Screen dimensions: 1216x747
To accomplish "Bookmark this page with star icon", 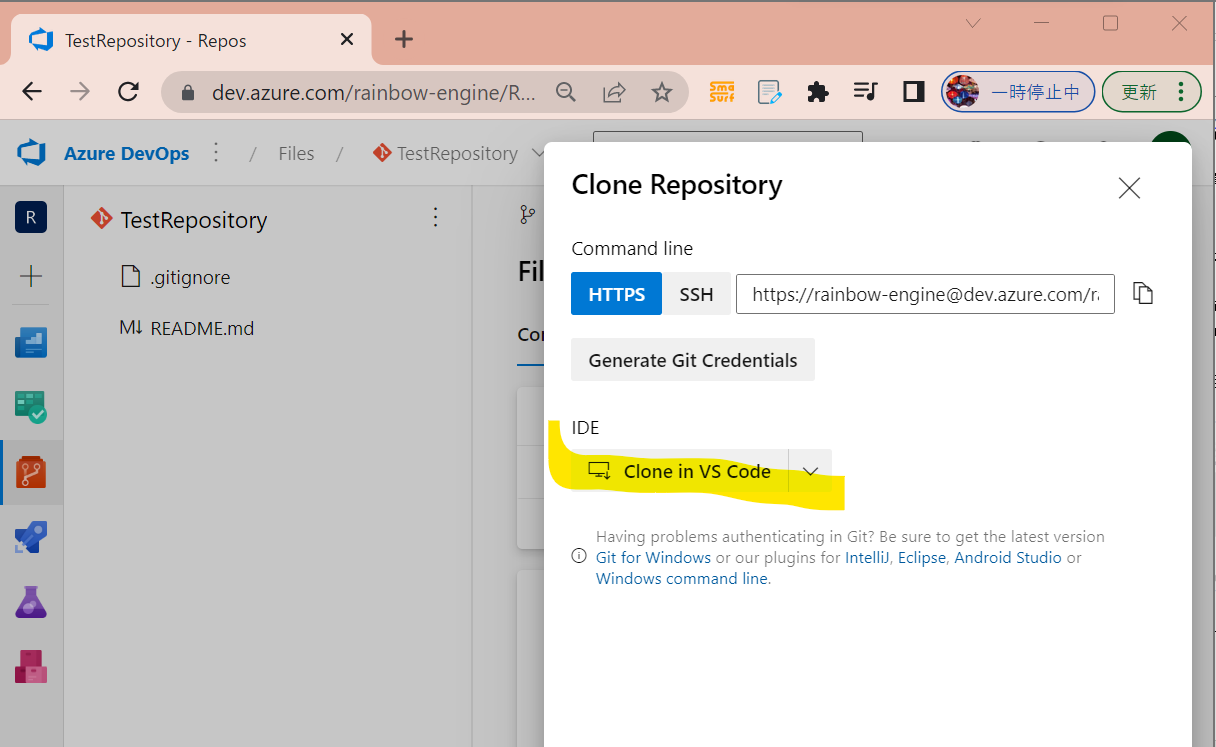I will point(662,92).
